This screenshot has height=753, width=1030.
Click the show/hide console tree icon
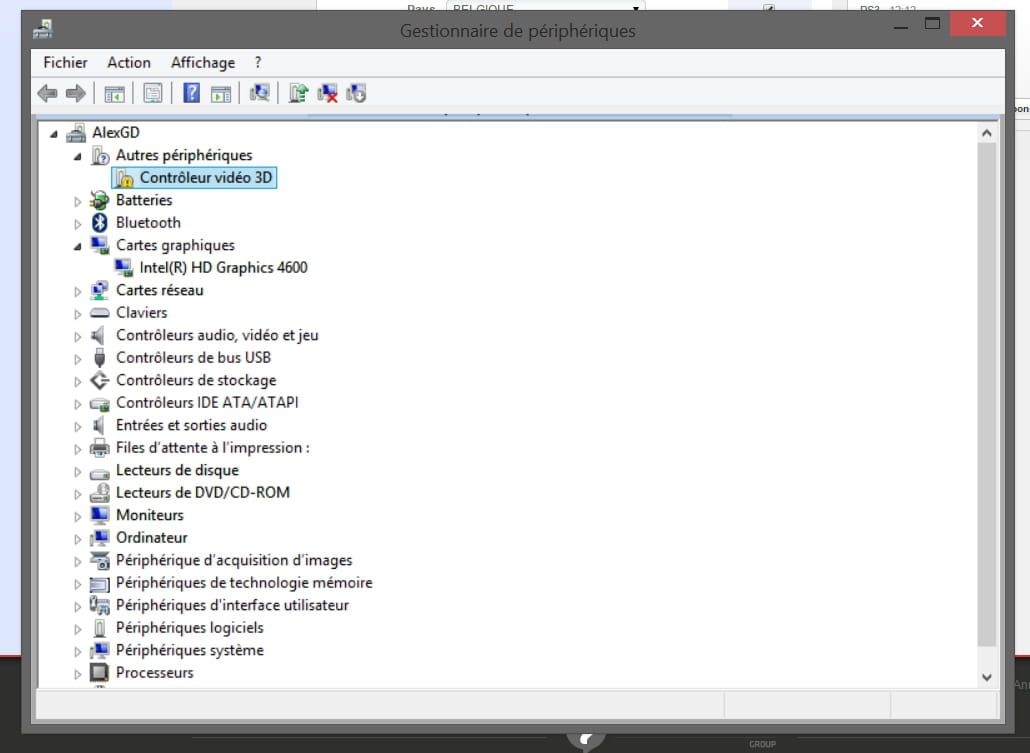pos(115,93)
